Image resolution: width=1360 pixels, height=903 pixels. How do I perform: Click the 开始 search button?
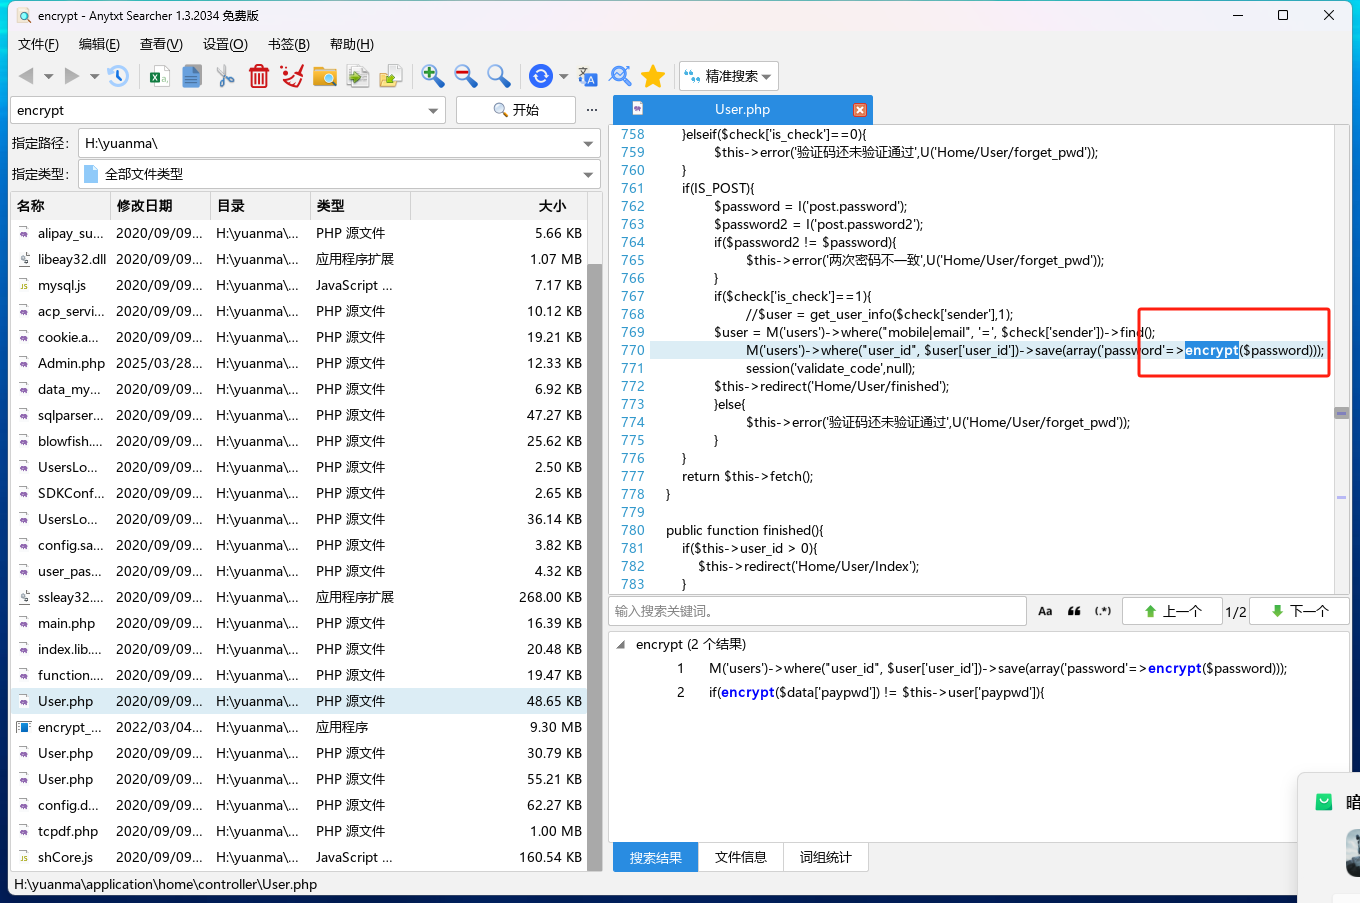516,110
